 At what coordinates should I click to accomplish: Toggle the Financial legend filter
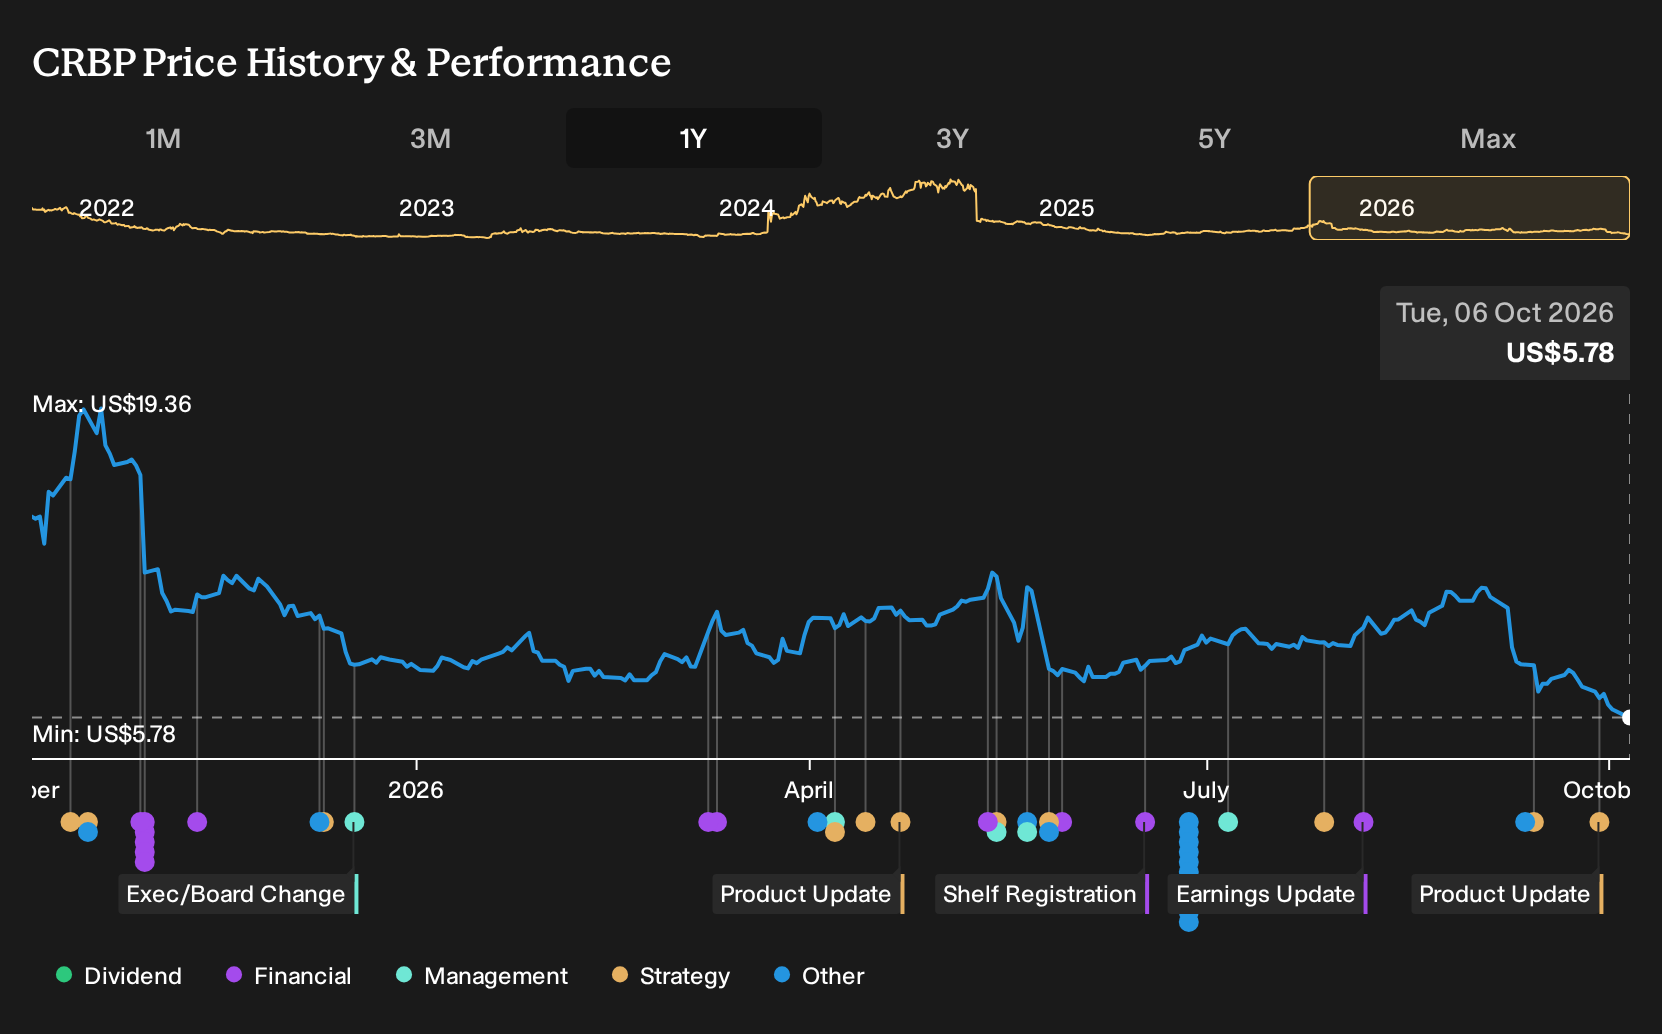(x=289, y=976)
